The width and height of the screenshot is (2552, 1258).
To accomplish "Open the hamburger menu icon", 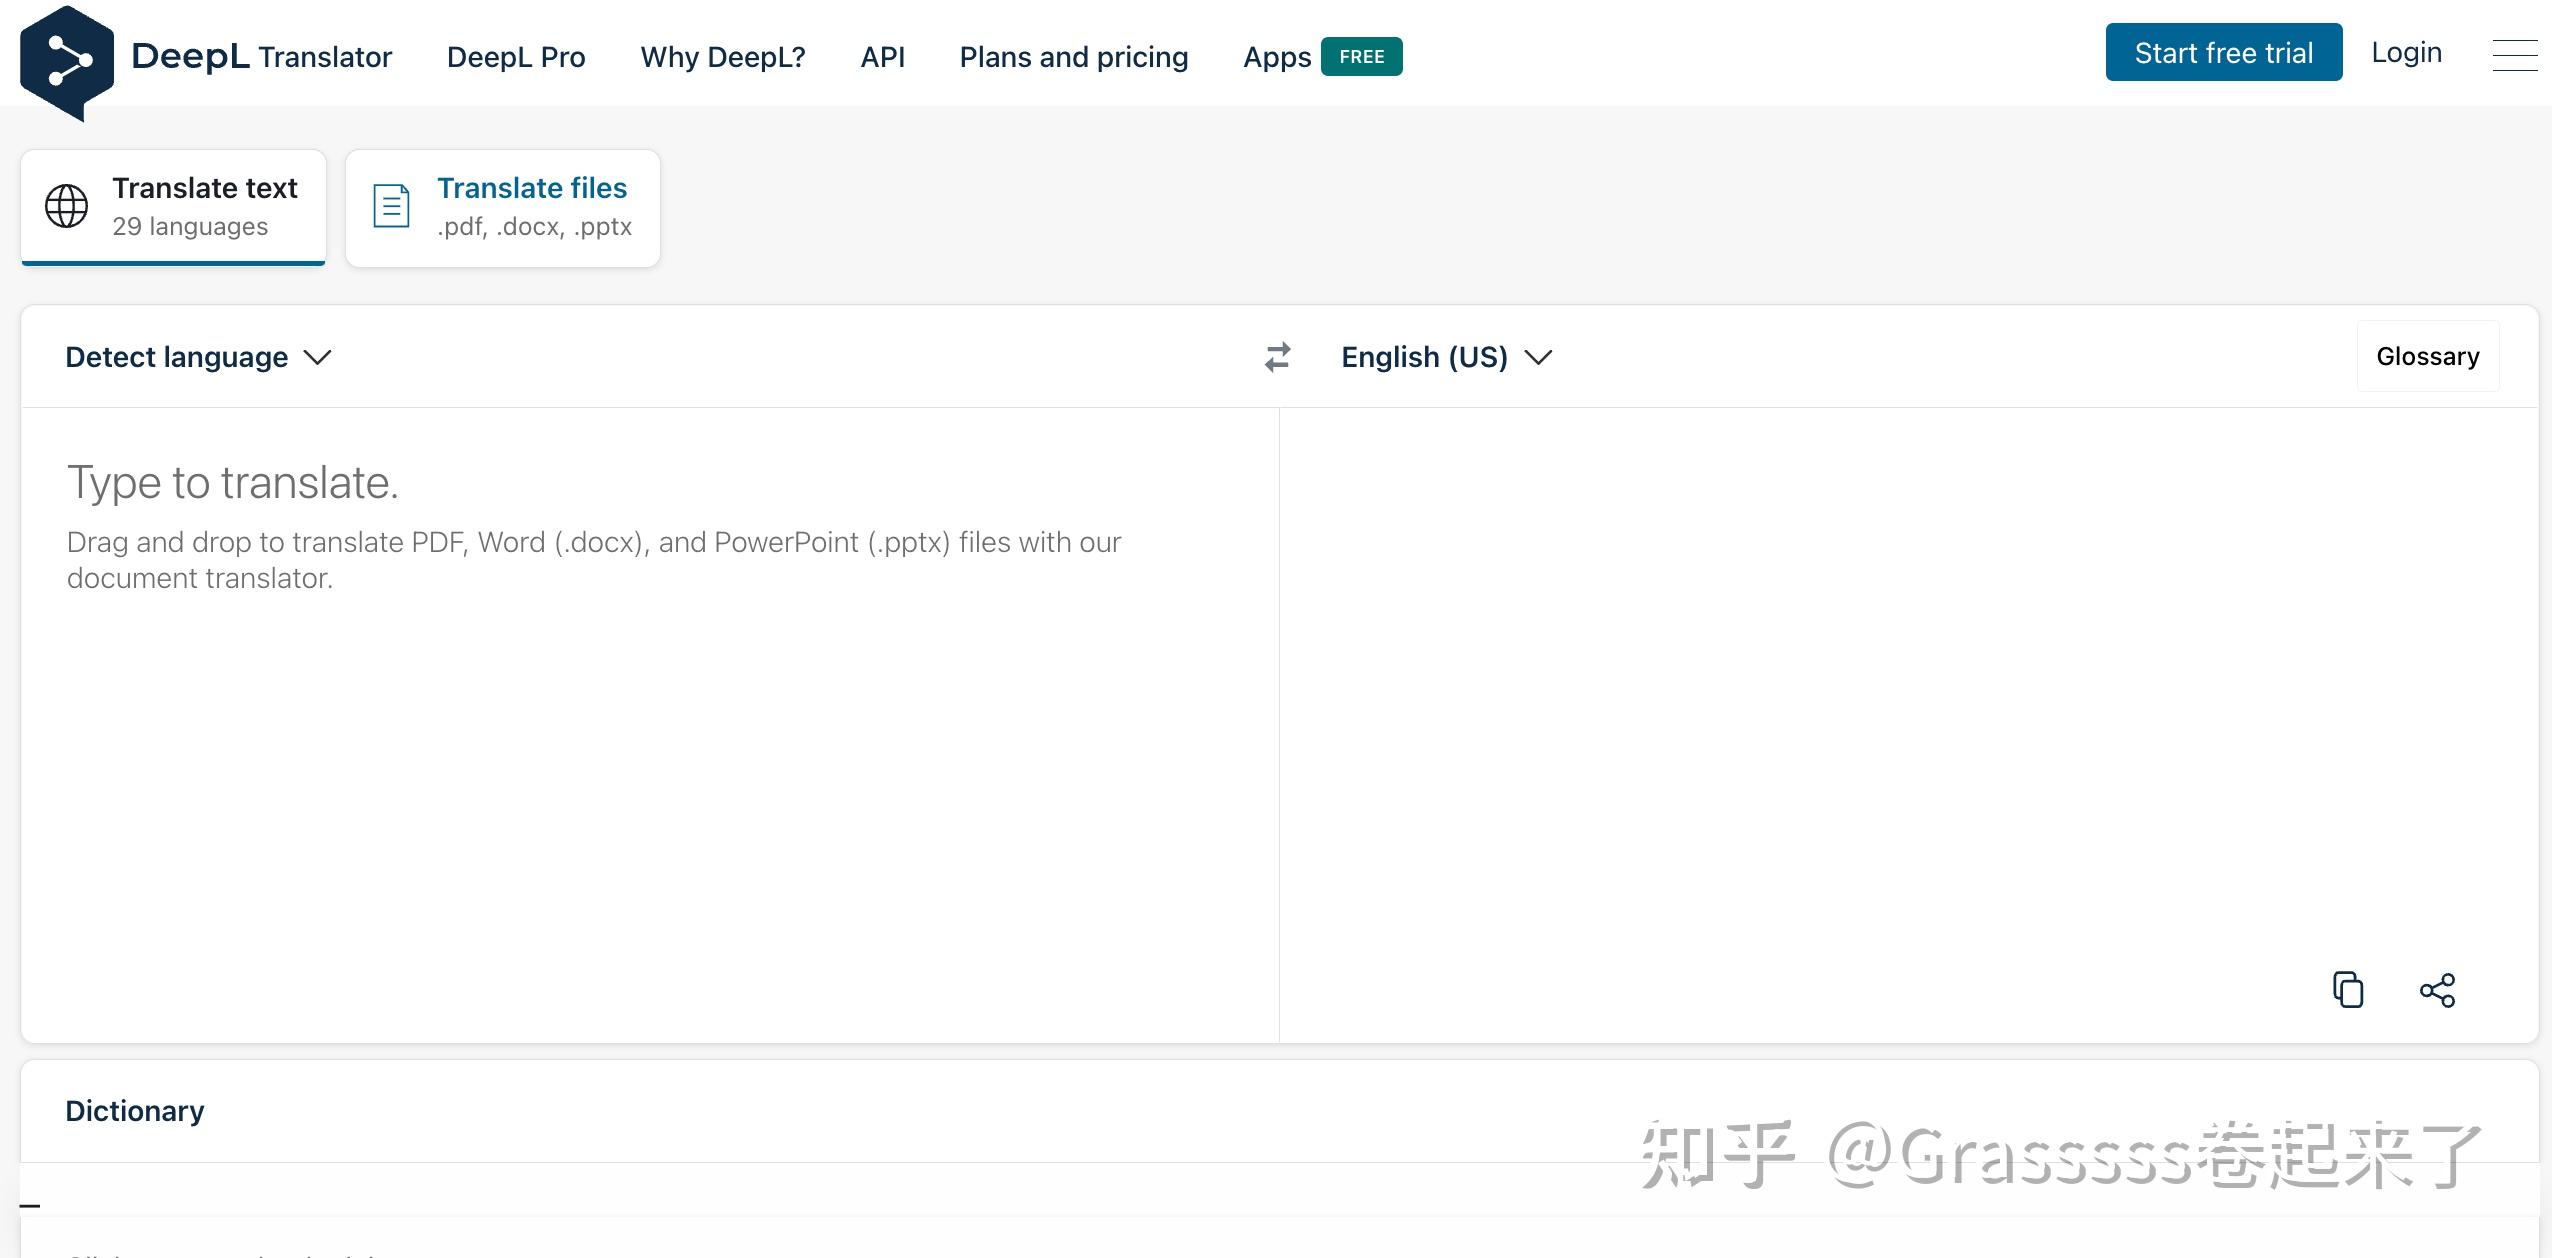I will [2514, 55].
